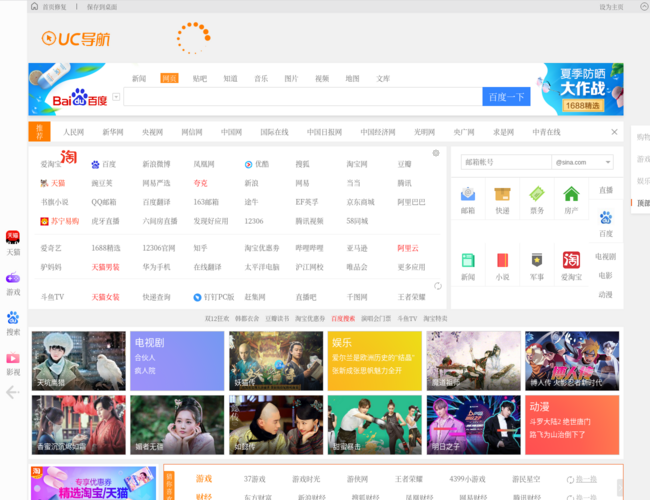Click the 百度一下 search button
The height and width of the screenshot is (500, 650).
coord(506,97)
